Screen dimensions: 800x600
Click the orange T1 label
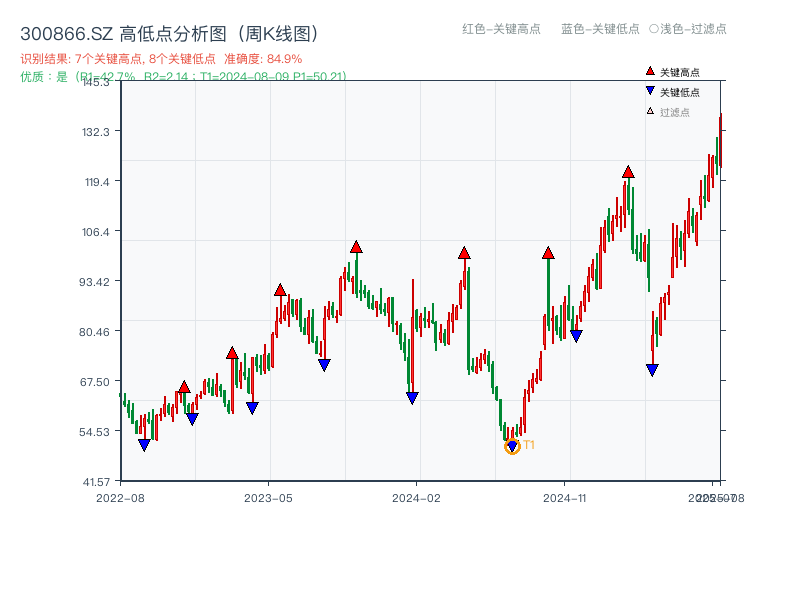pos(529,445)
